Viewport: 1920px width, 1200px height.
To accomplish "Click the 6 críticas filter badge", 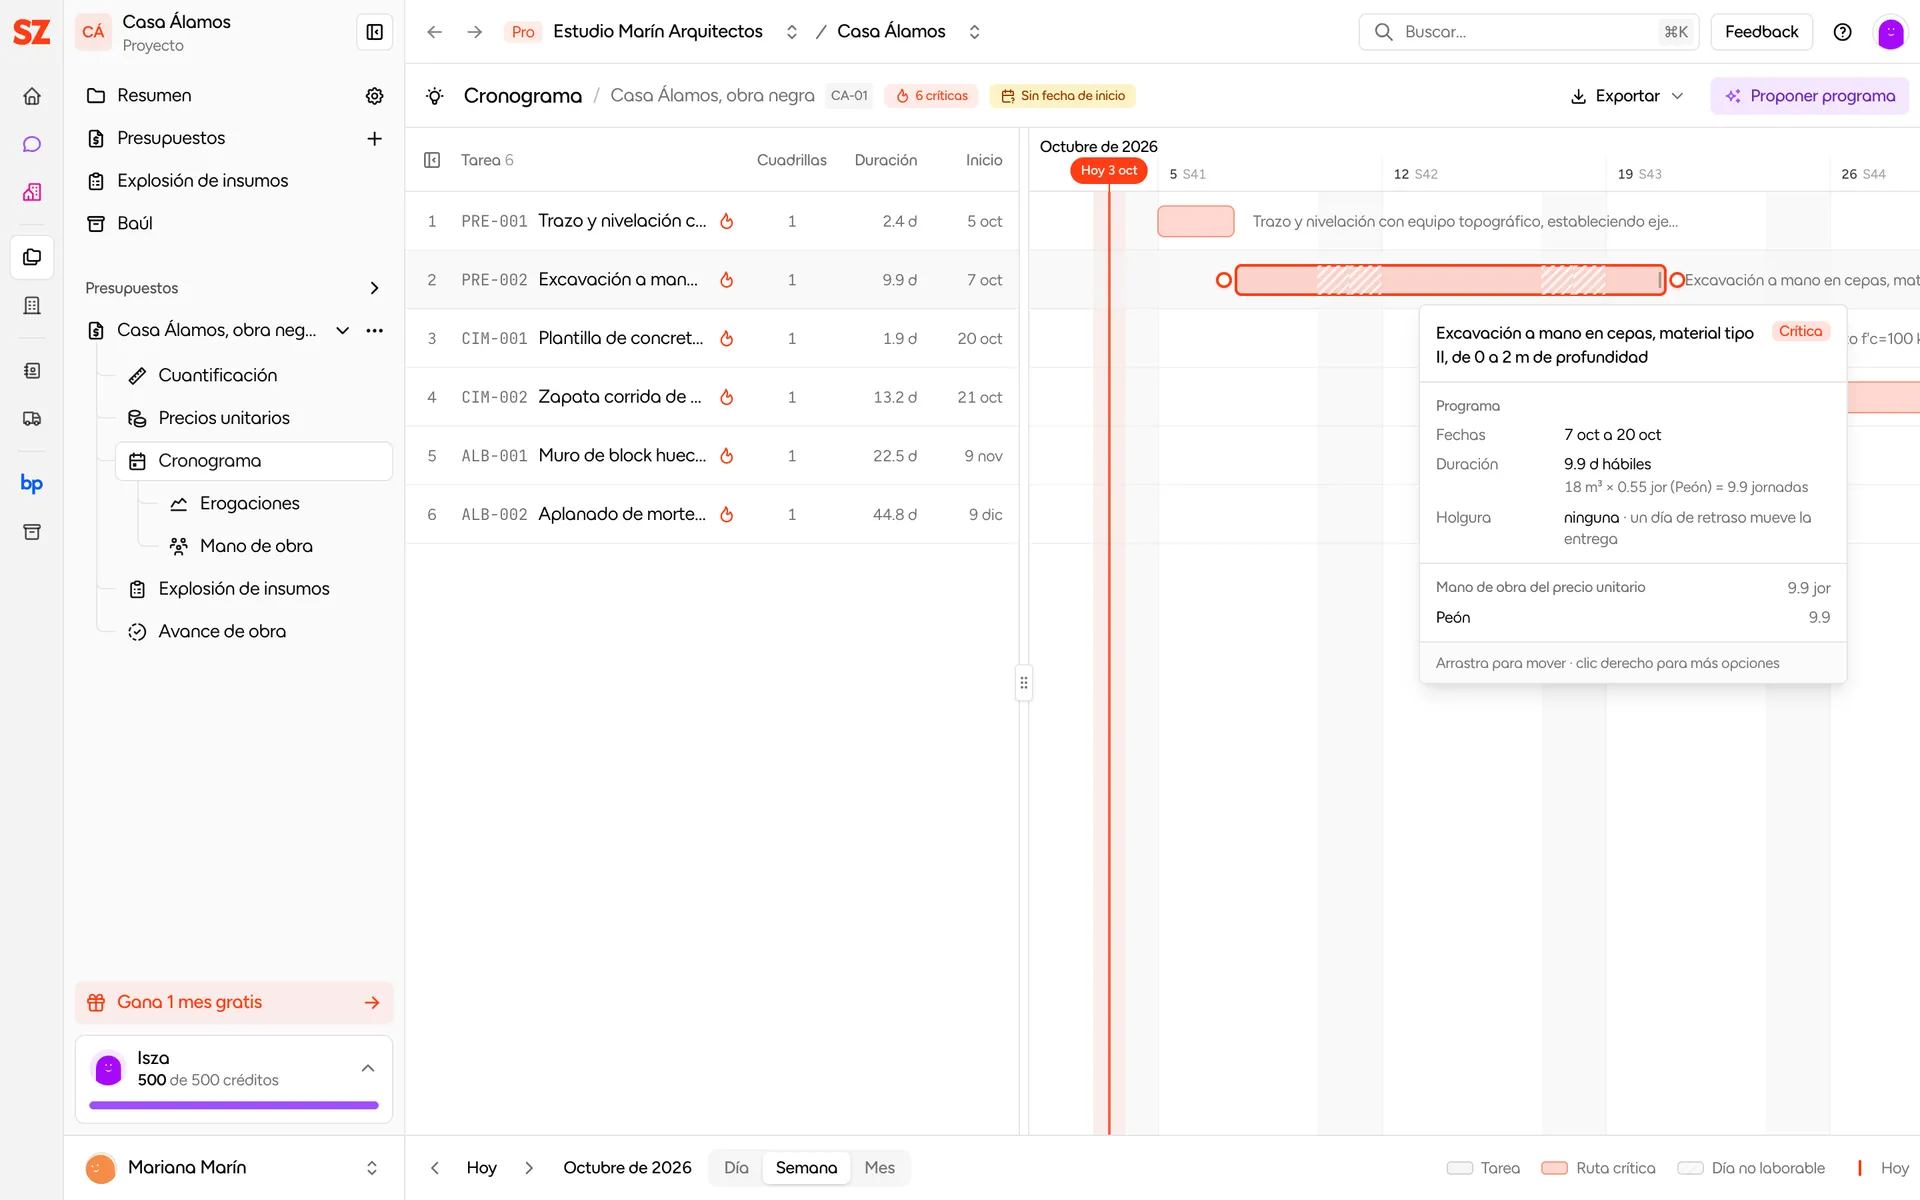I will [932, 96].
